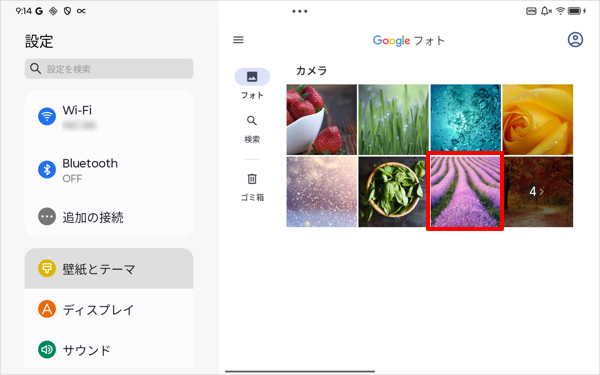Screen dimensions: 600x375
Task: Open the strawberries photo
Action: click(x=321, y=119)
